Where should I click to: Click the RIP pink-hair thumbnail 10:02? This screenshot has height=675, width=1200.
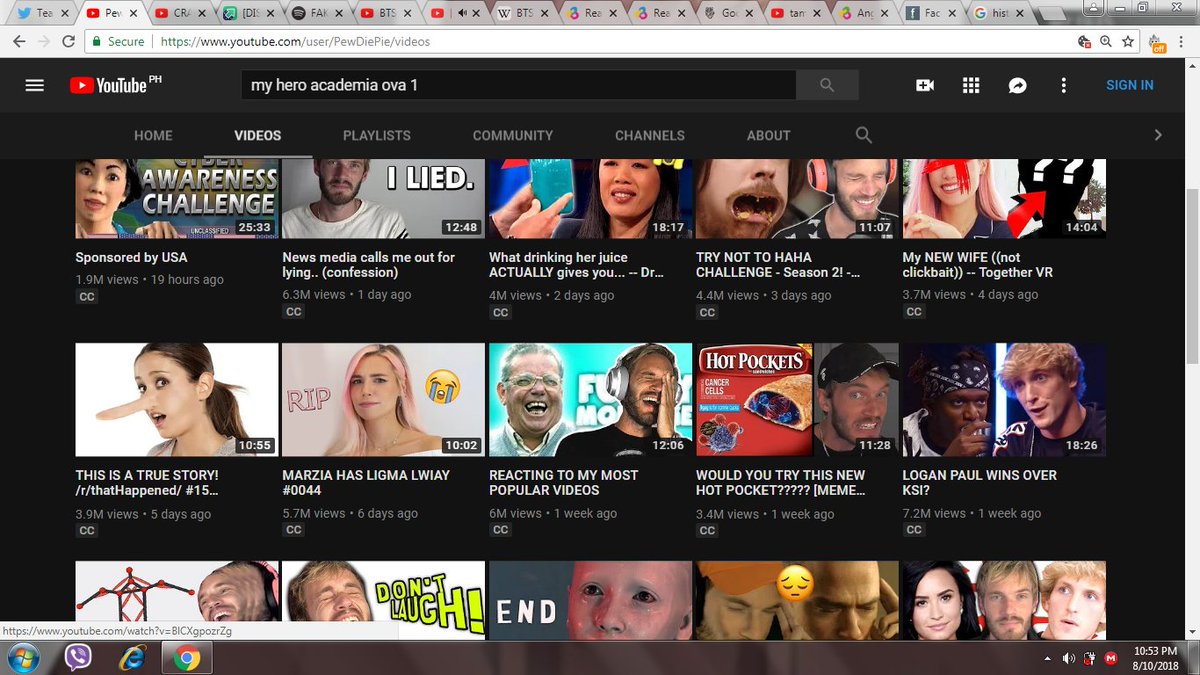coord(384,400)
